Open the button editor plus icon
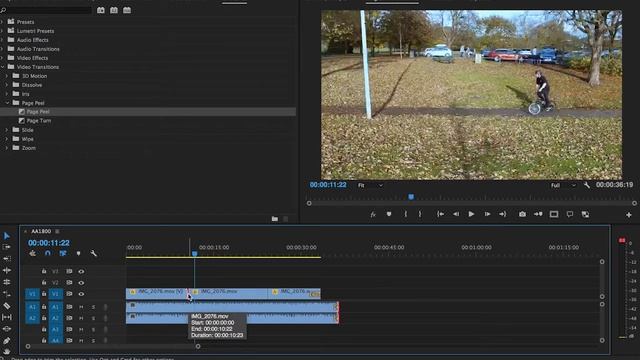This screenshot has width=640, height=360. [x=629, y=215]
